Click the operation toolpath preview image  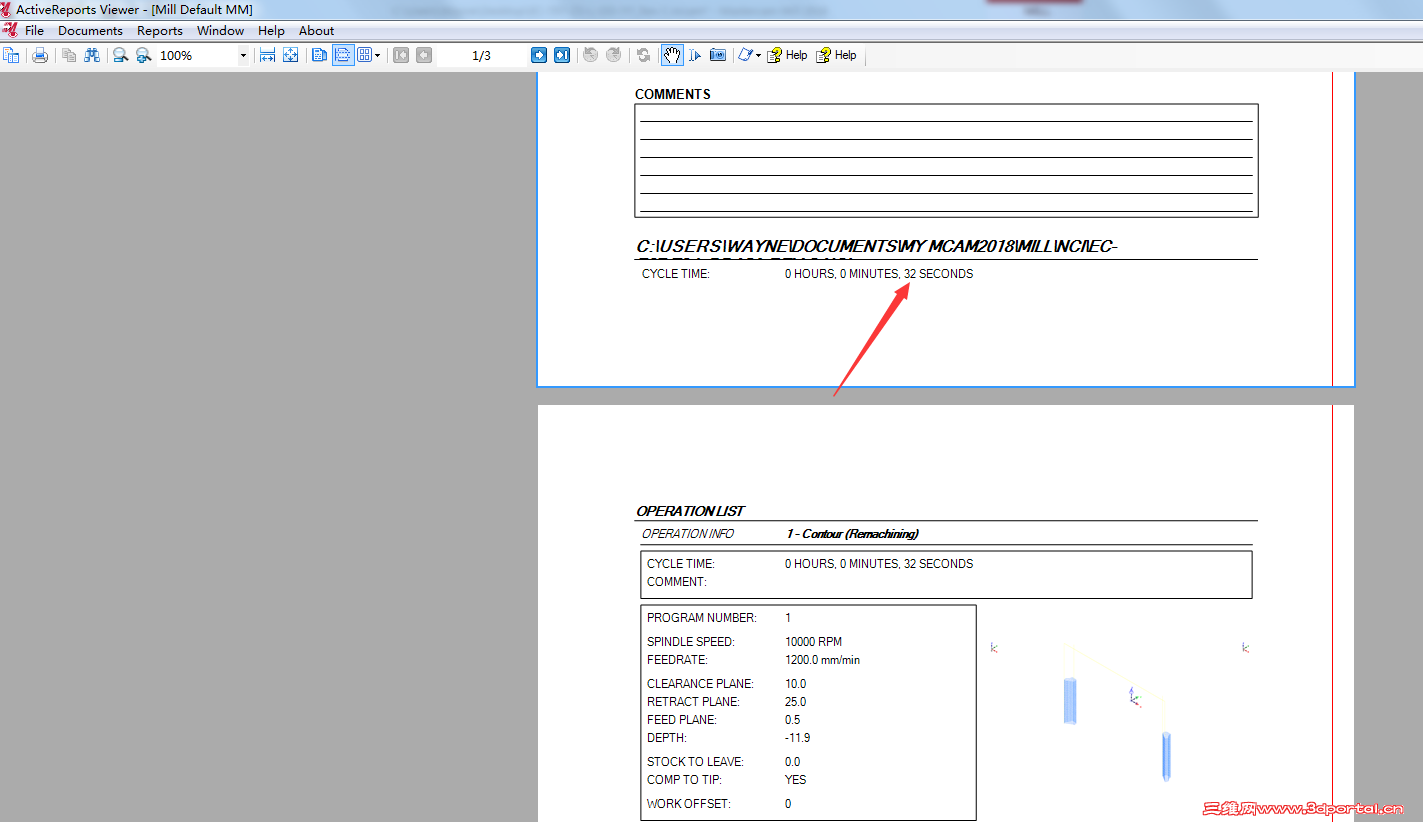tap(1120, 712)
